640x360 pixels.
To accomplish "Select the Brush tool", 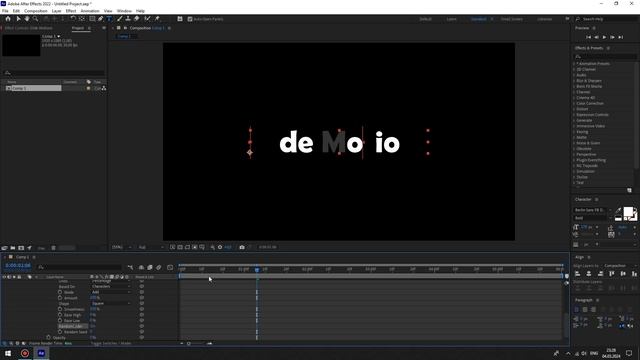I will coord(120,19).
